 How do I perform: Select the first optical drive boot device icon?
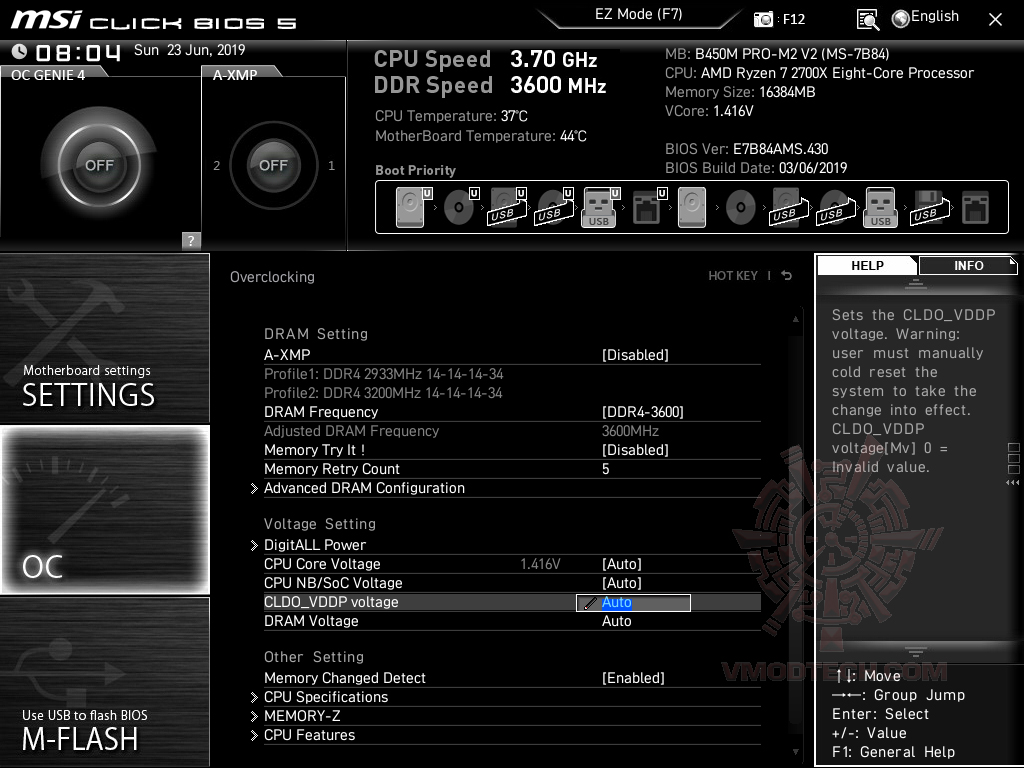click(x=459, y=207)
